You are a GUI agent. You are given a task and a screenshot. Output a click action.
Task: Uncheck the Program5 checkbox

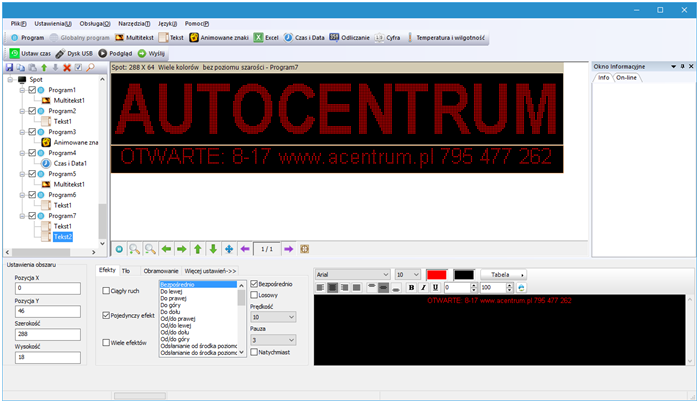32,174
